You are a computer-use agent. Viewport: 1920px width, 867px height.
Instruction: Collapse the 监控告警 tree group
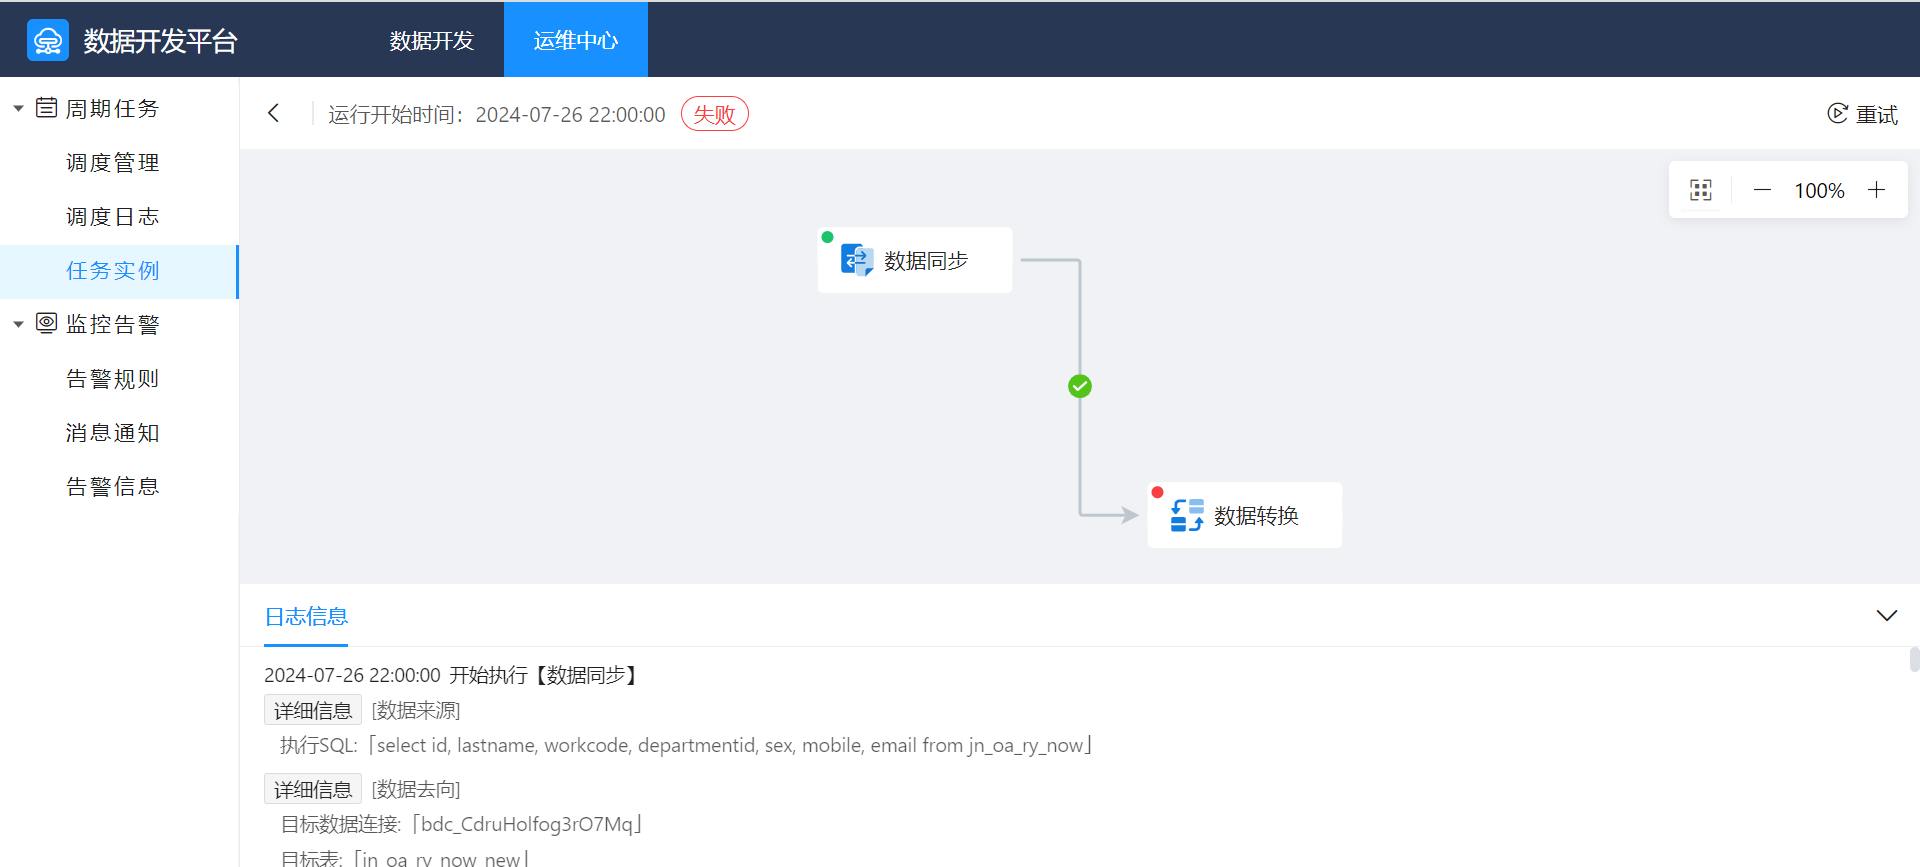(x=18, y=324)
